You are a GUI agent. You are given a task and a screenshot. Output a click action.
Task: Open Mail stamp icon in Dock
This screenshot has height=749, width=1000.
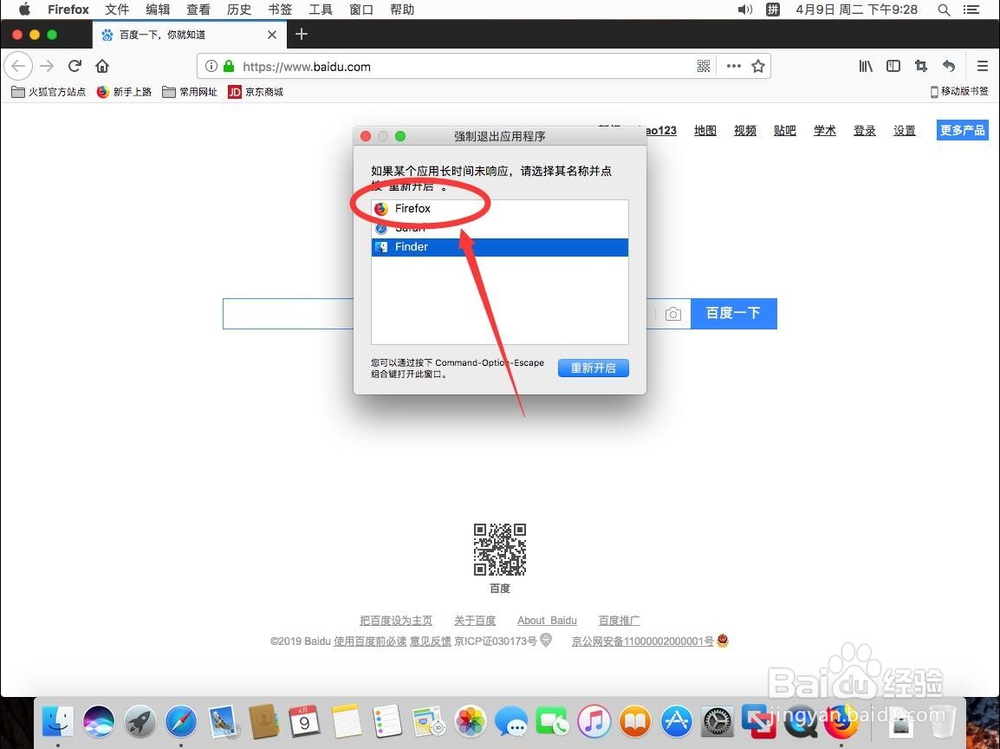point(223,722)
